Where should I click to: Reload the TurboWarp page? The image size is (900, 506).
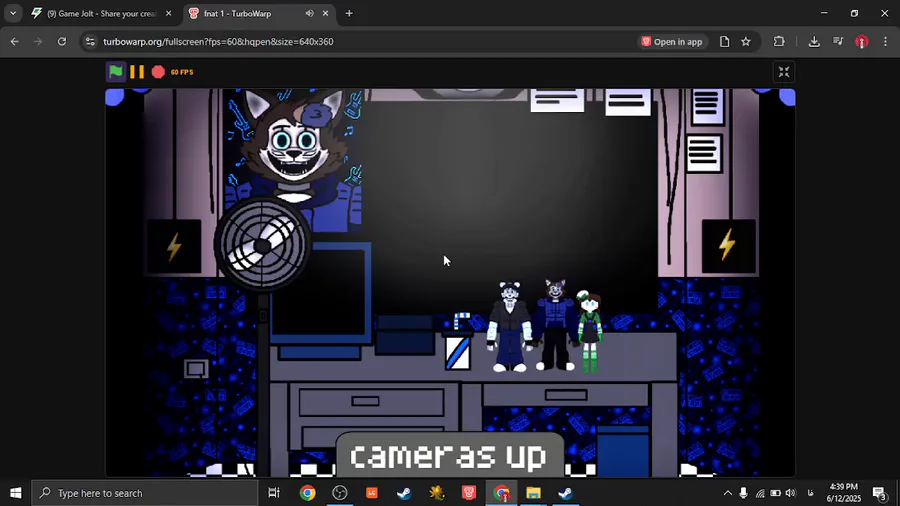(62, 41)
